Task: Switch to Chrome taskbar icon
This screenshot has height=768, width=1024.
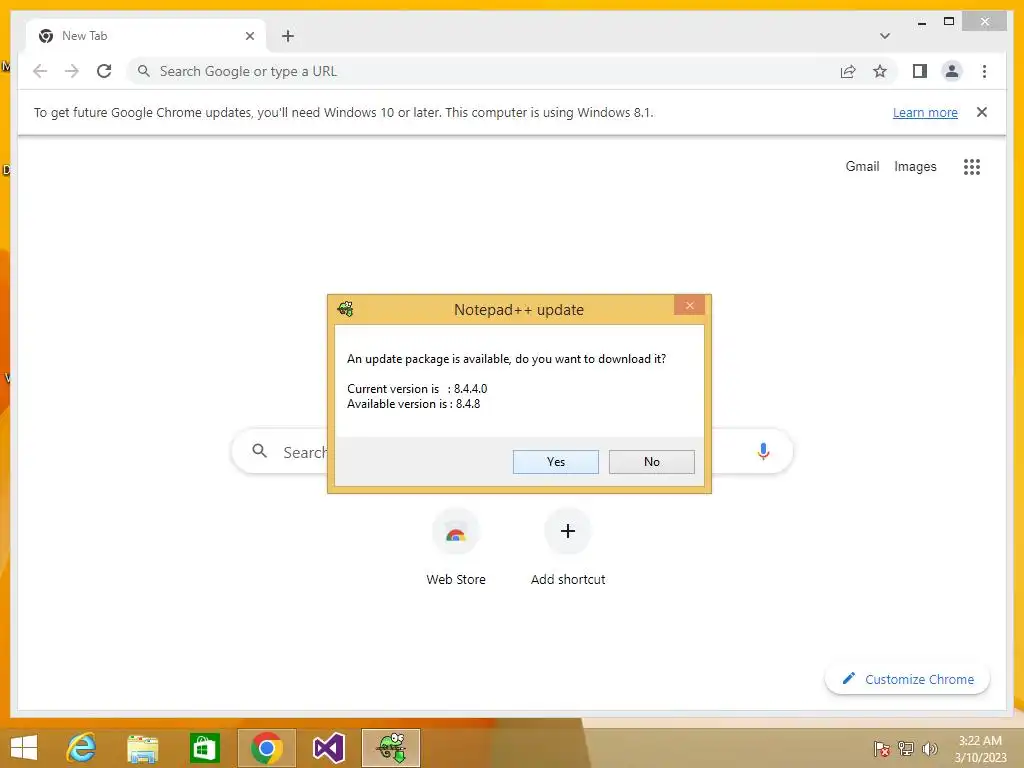Action: (266, 748)
